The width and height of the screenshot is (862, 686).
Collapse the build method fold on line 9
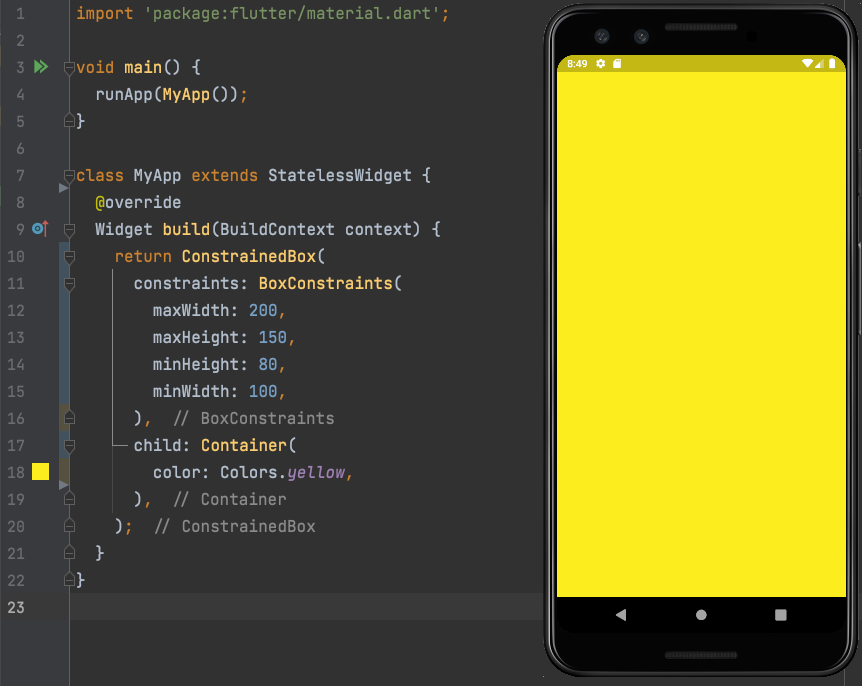(x=69, y=230)
